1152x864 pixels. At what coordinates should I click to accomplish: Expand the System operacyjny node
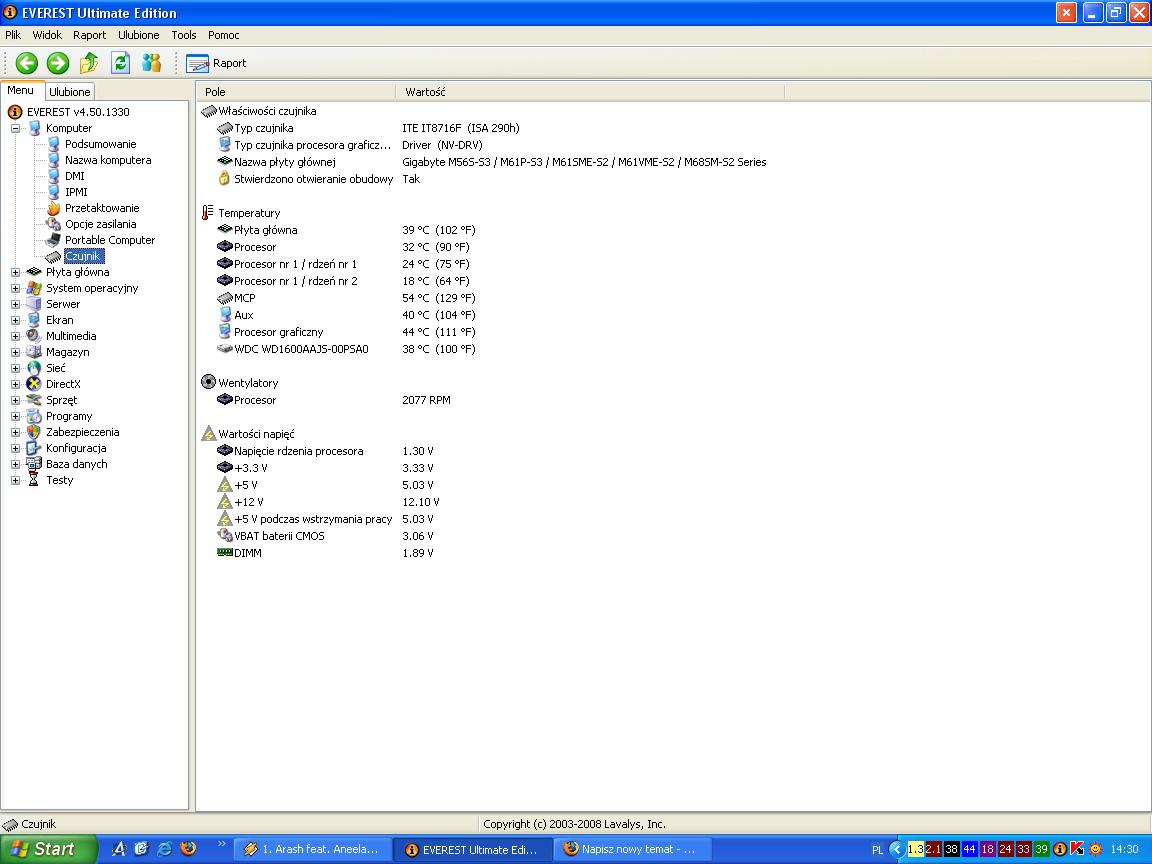pyautogui.click(x=15, y=289)
